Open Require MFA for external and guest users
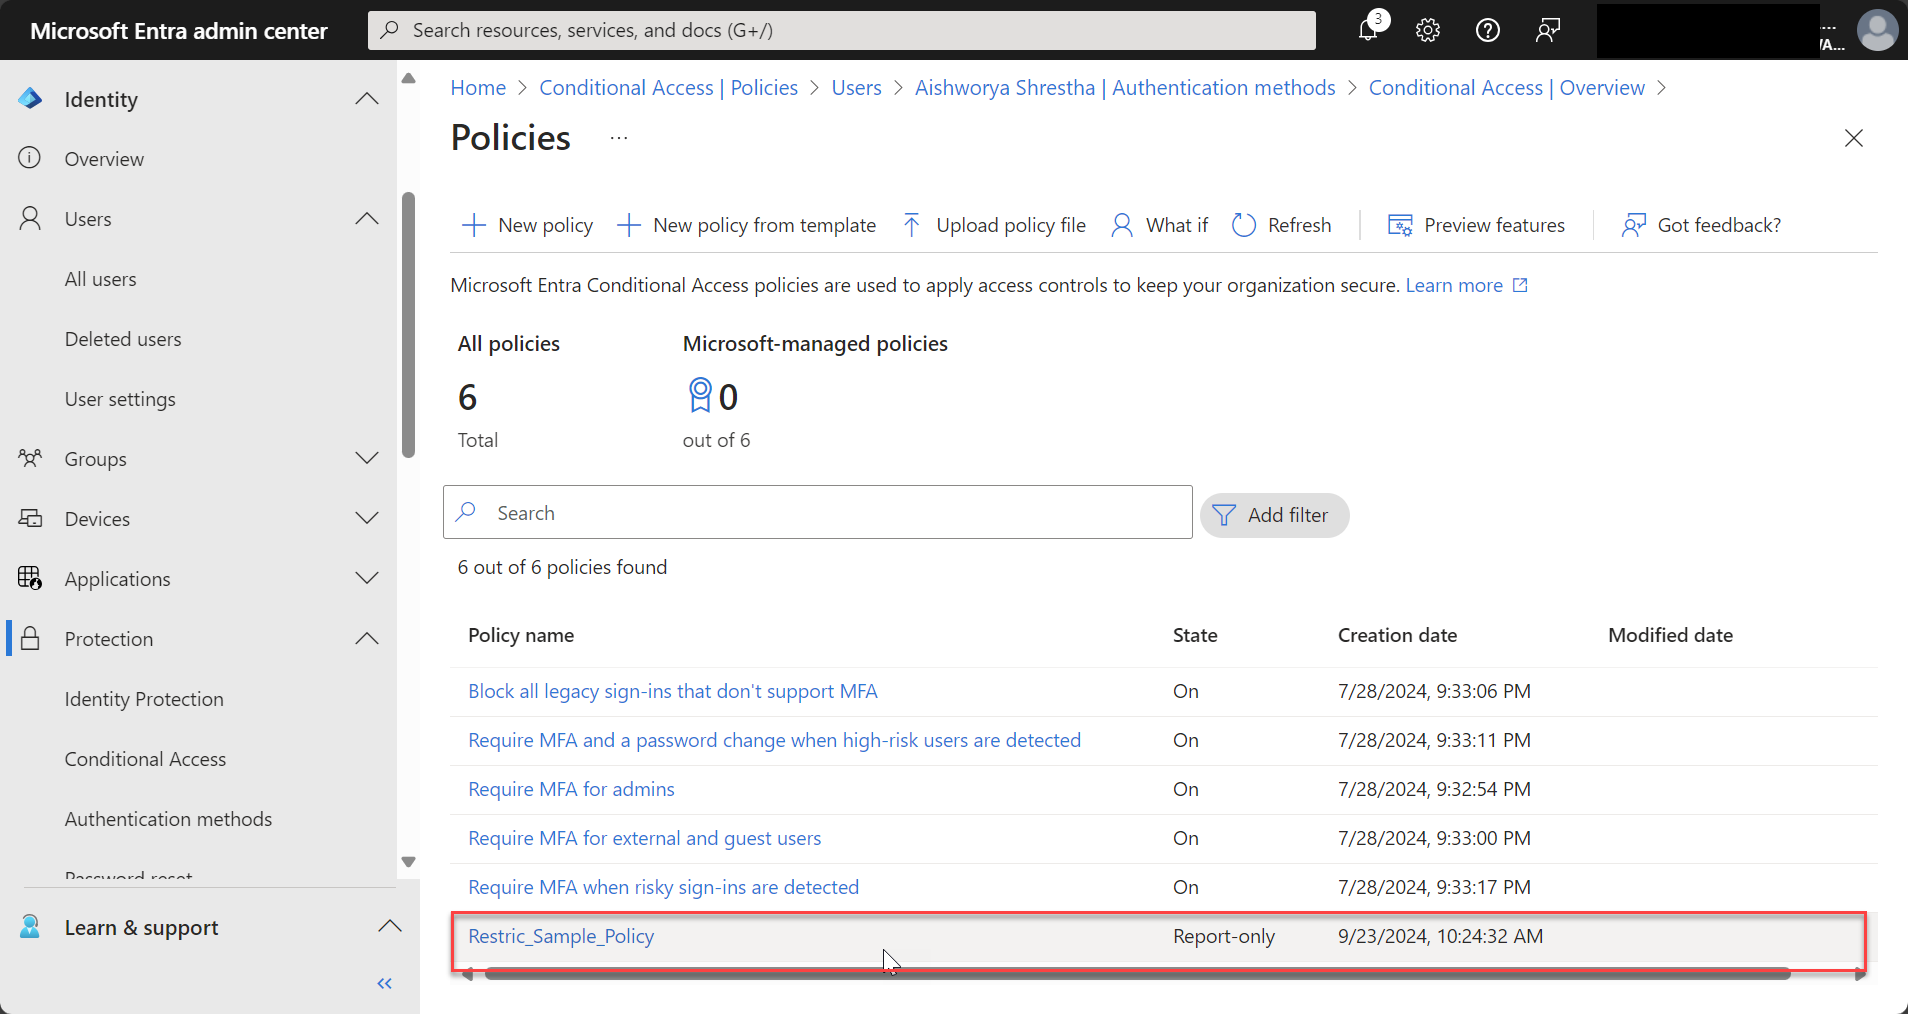 click(645, 838)
